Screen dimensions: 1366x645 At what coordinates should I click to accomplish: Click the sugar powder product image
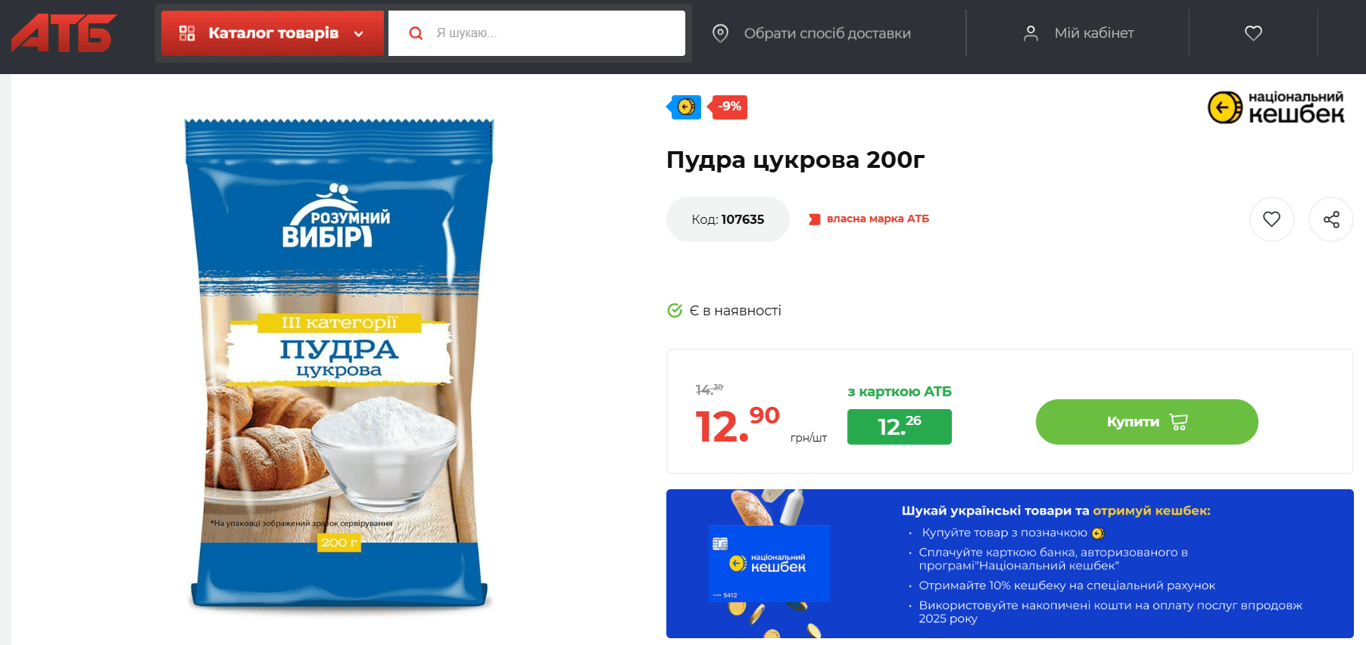point(339,365)
